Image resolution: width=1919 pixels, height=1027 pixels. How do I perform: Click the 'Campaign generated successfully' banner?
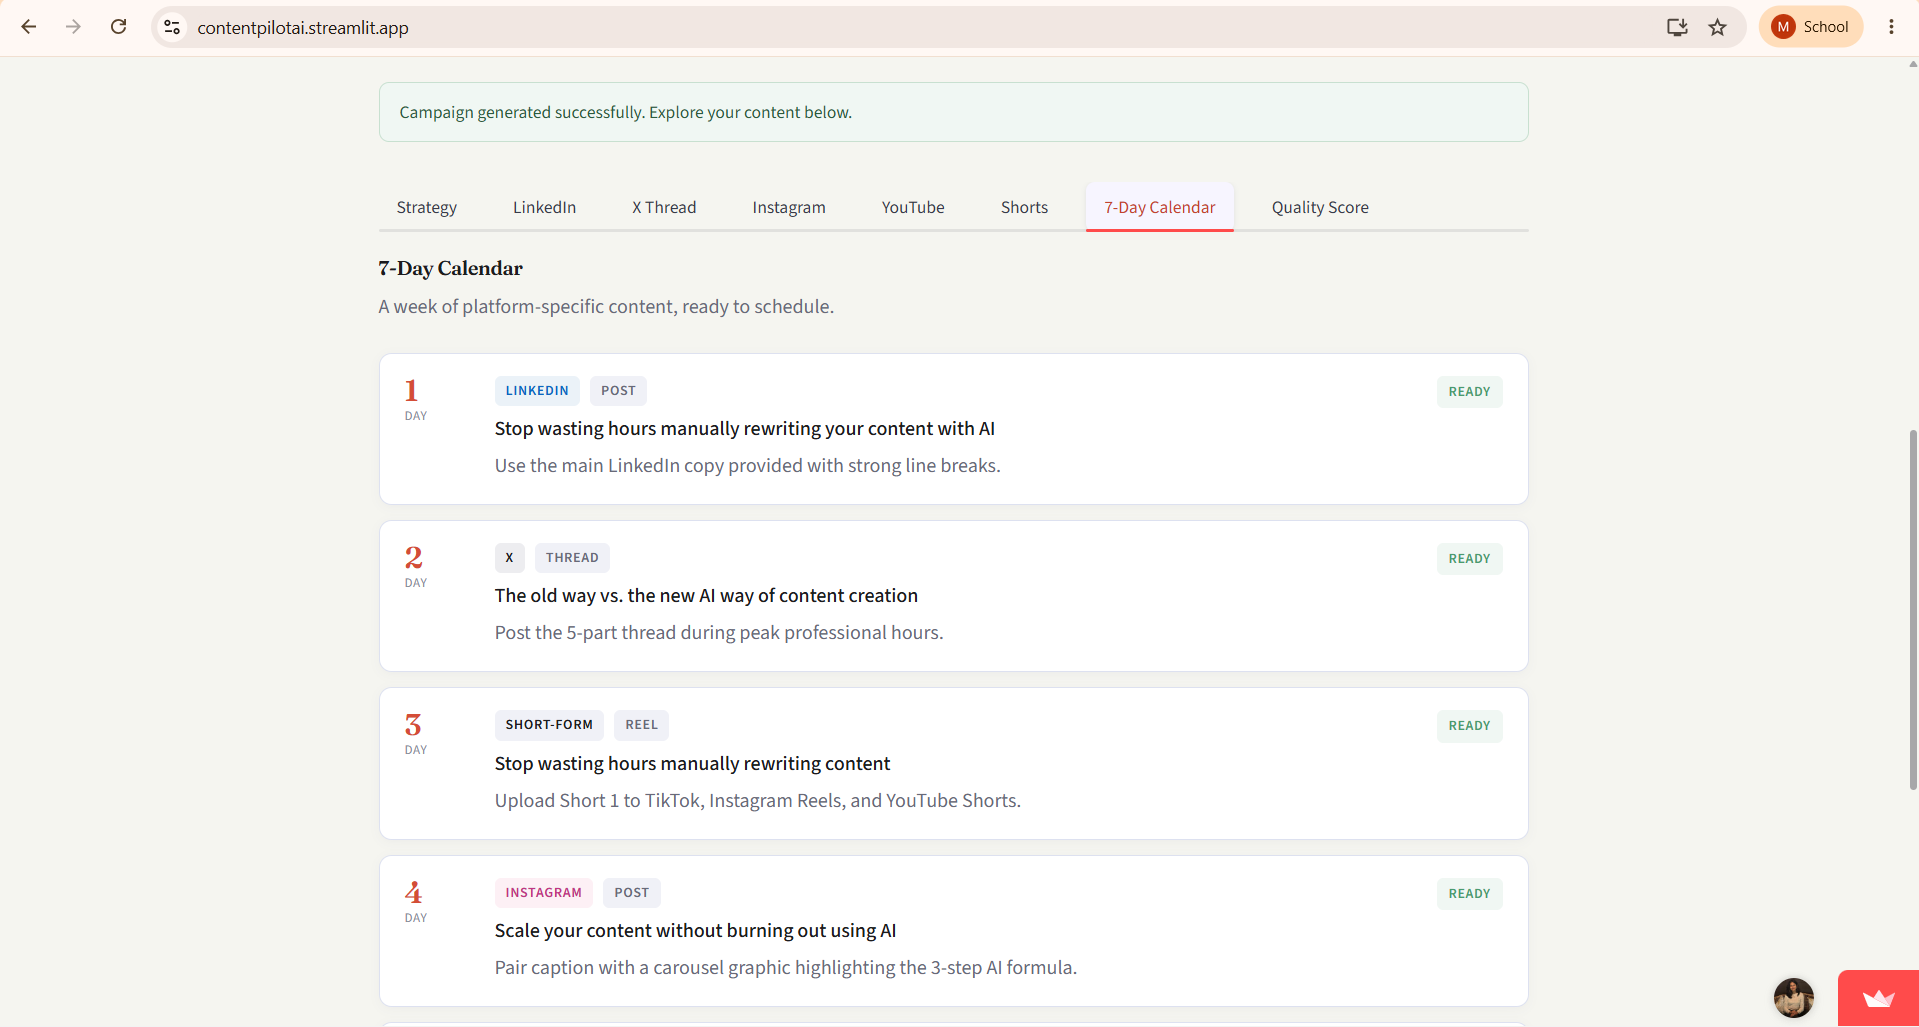pyautogui.click(x=954, y=112)
